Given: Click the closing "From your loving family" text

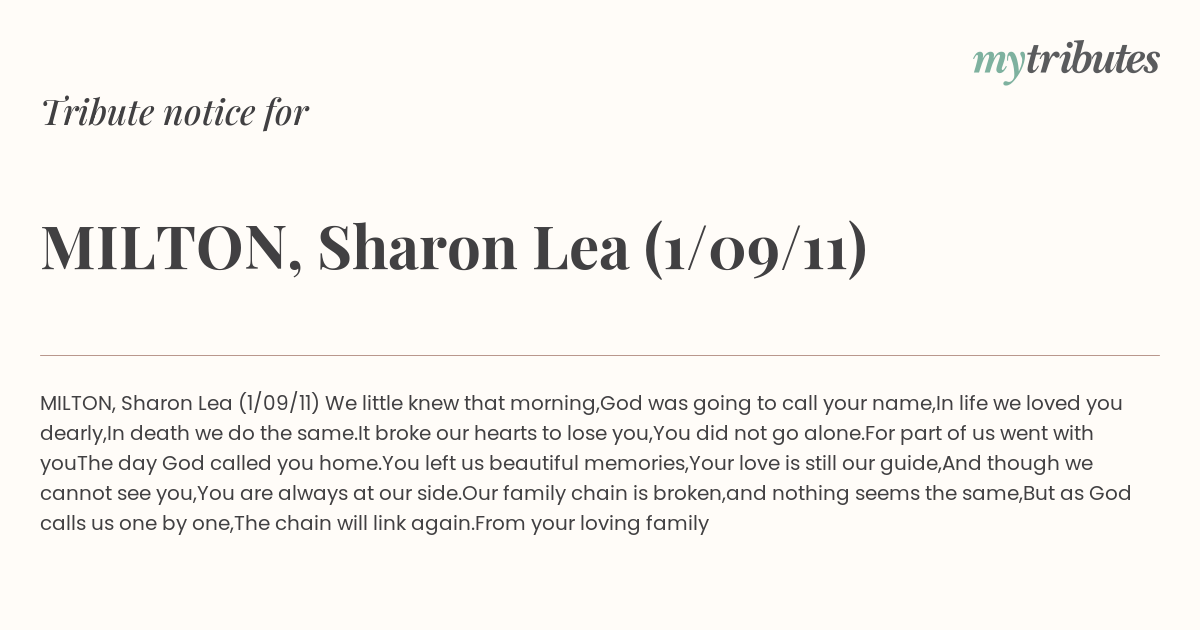Looking at the screenshot, I should [x=592, y=523].
